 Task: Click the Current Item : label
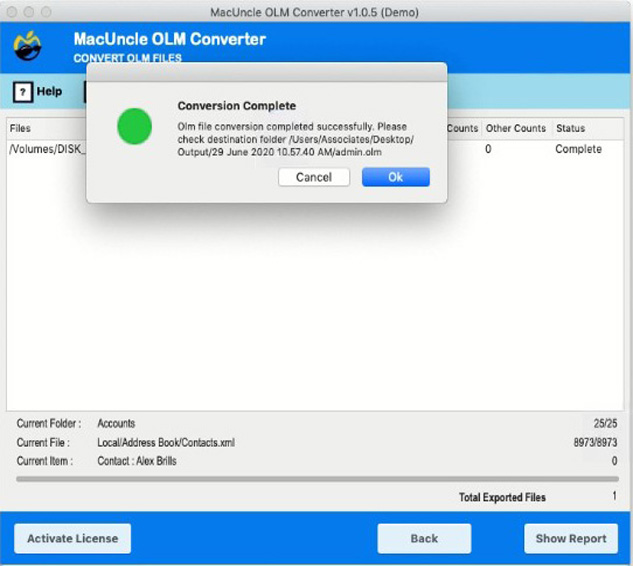(45, 461)
